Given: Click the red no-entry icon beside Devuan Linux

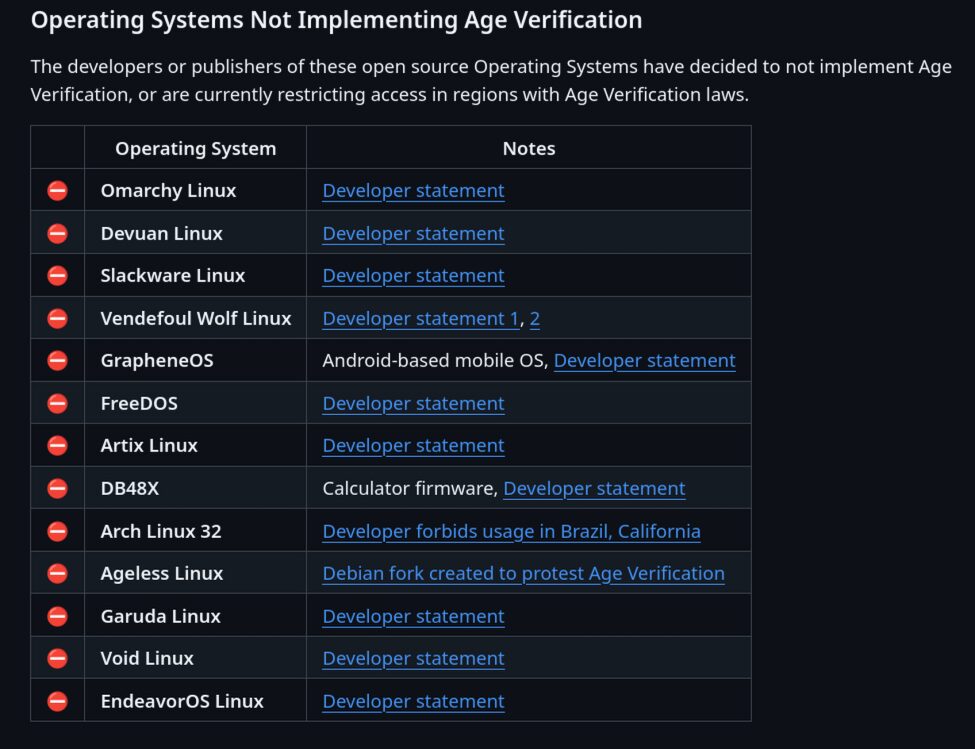Looking at the screenshot, I should tap(58, 233).
